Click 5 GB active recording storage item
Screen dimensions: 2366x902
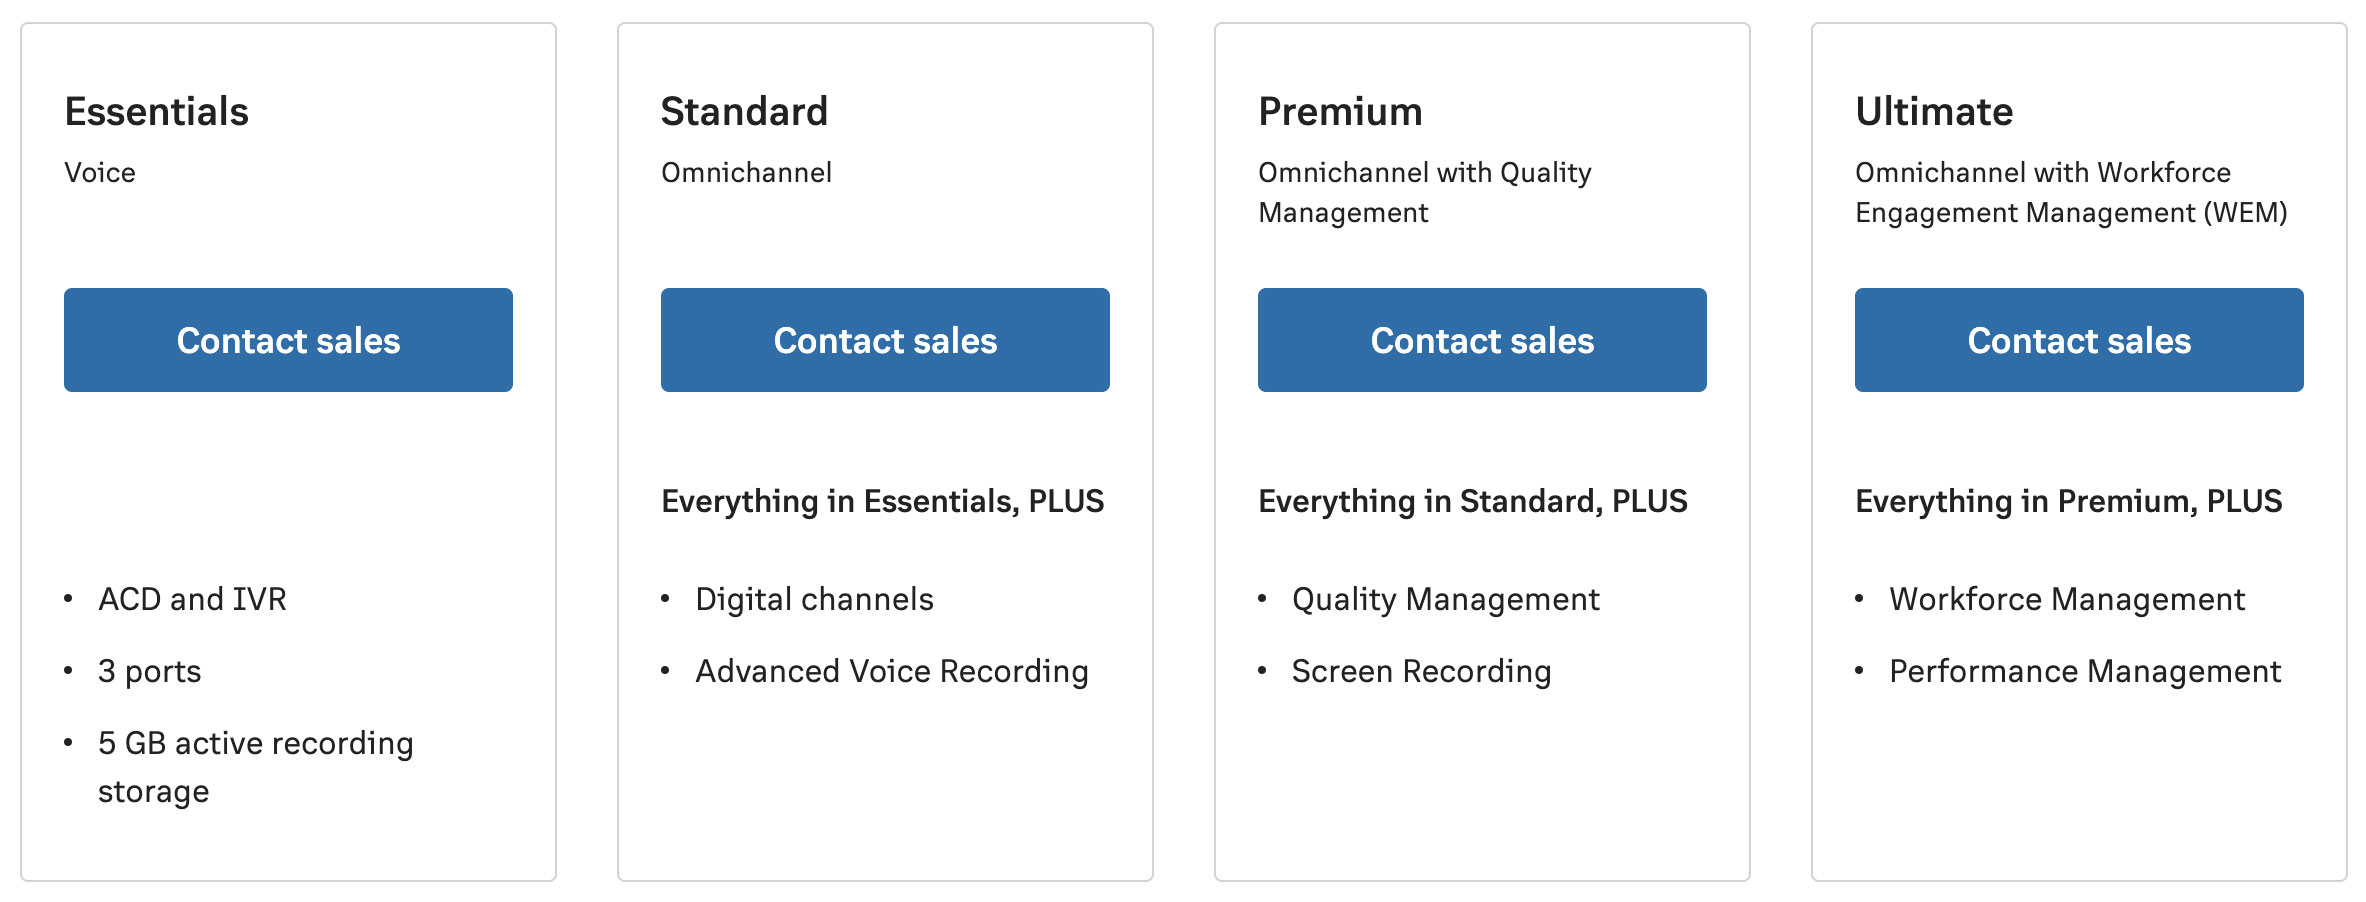(256, 767)
